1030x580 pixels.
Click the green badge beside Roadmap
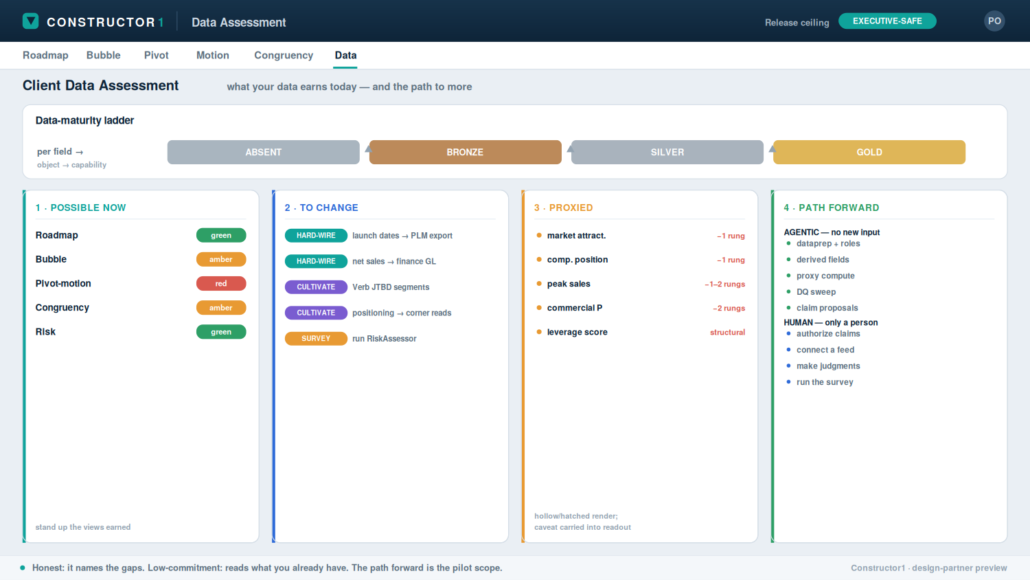(221, 235)
